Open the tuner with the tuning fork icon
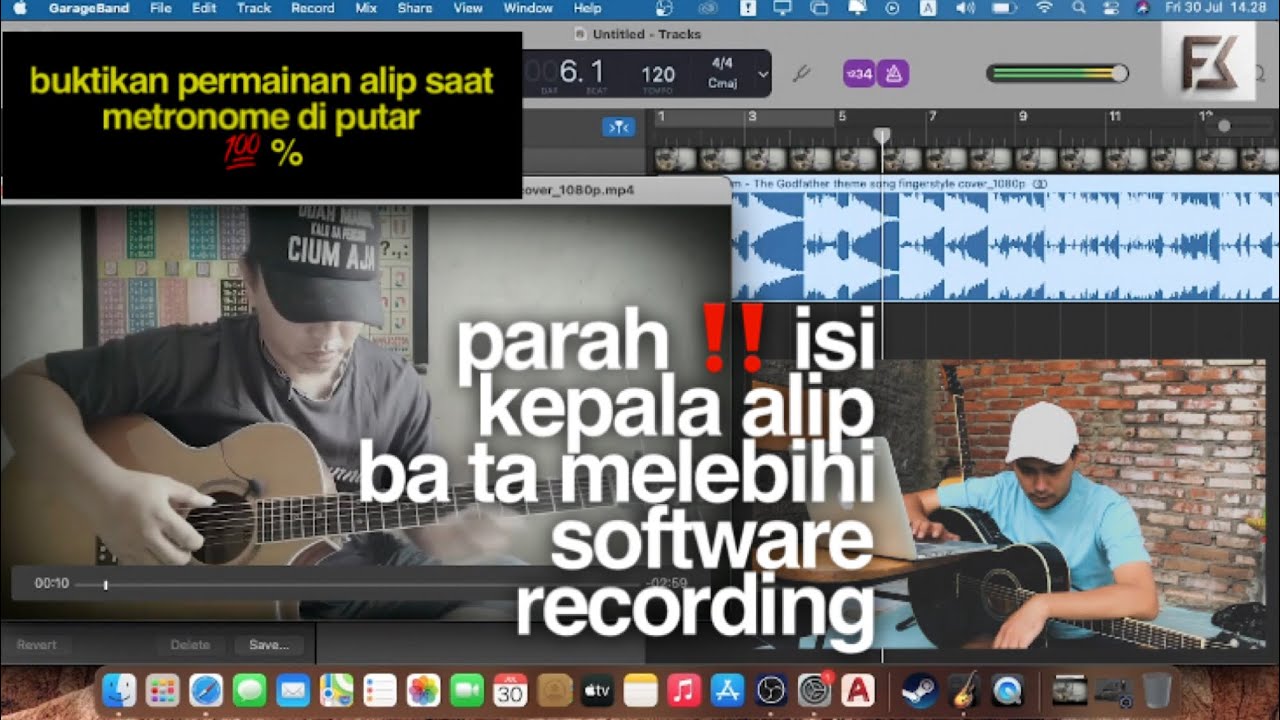This screenshot has height=720, width=1280. pos(801,74)
